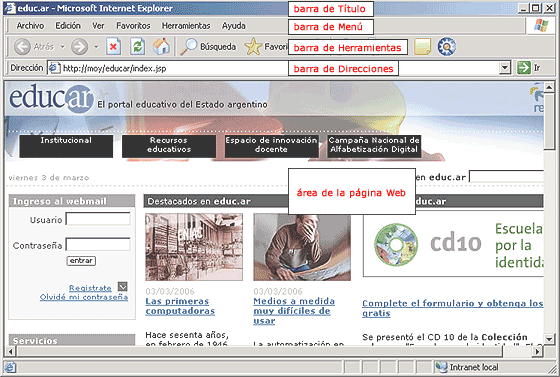Screen dimensions: 560x377
Task: Click the educ.ar search input field
Action: (x=506, y=177)
